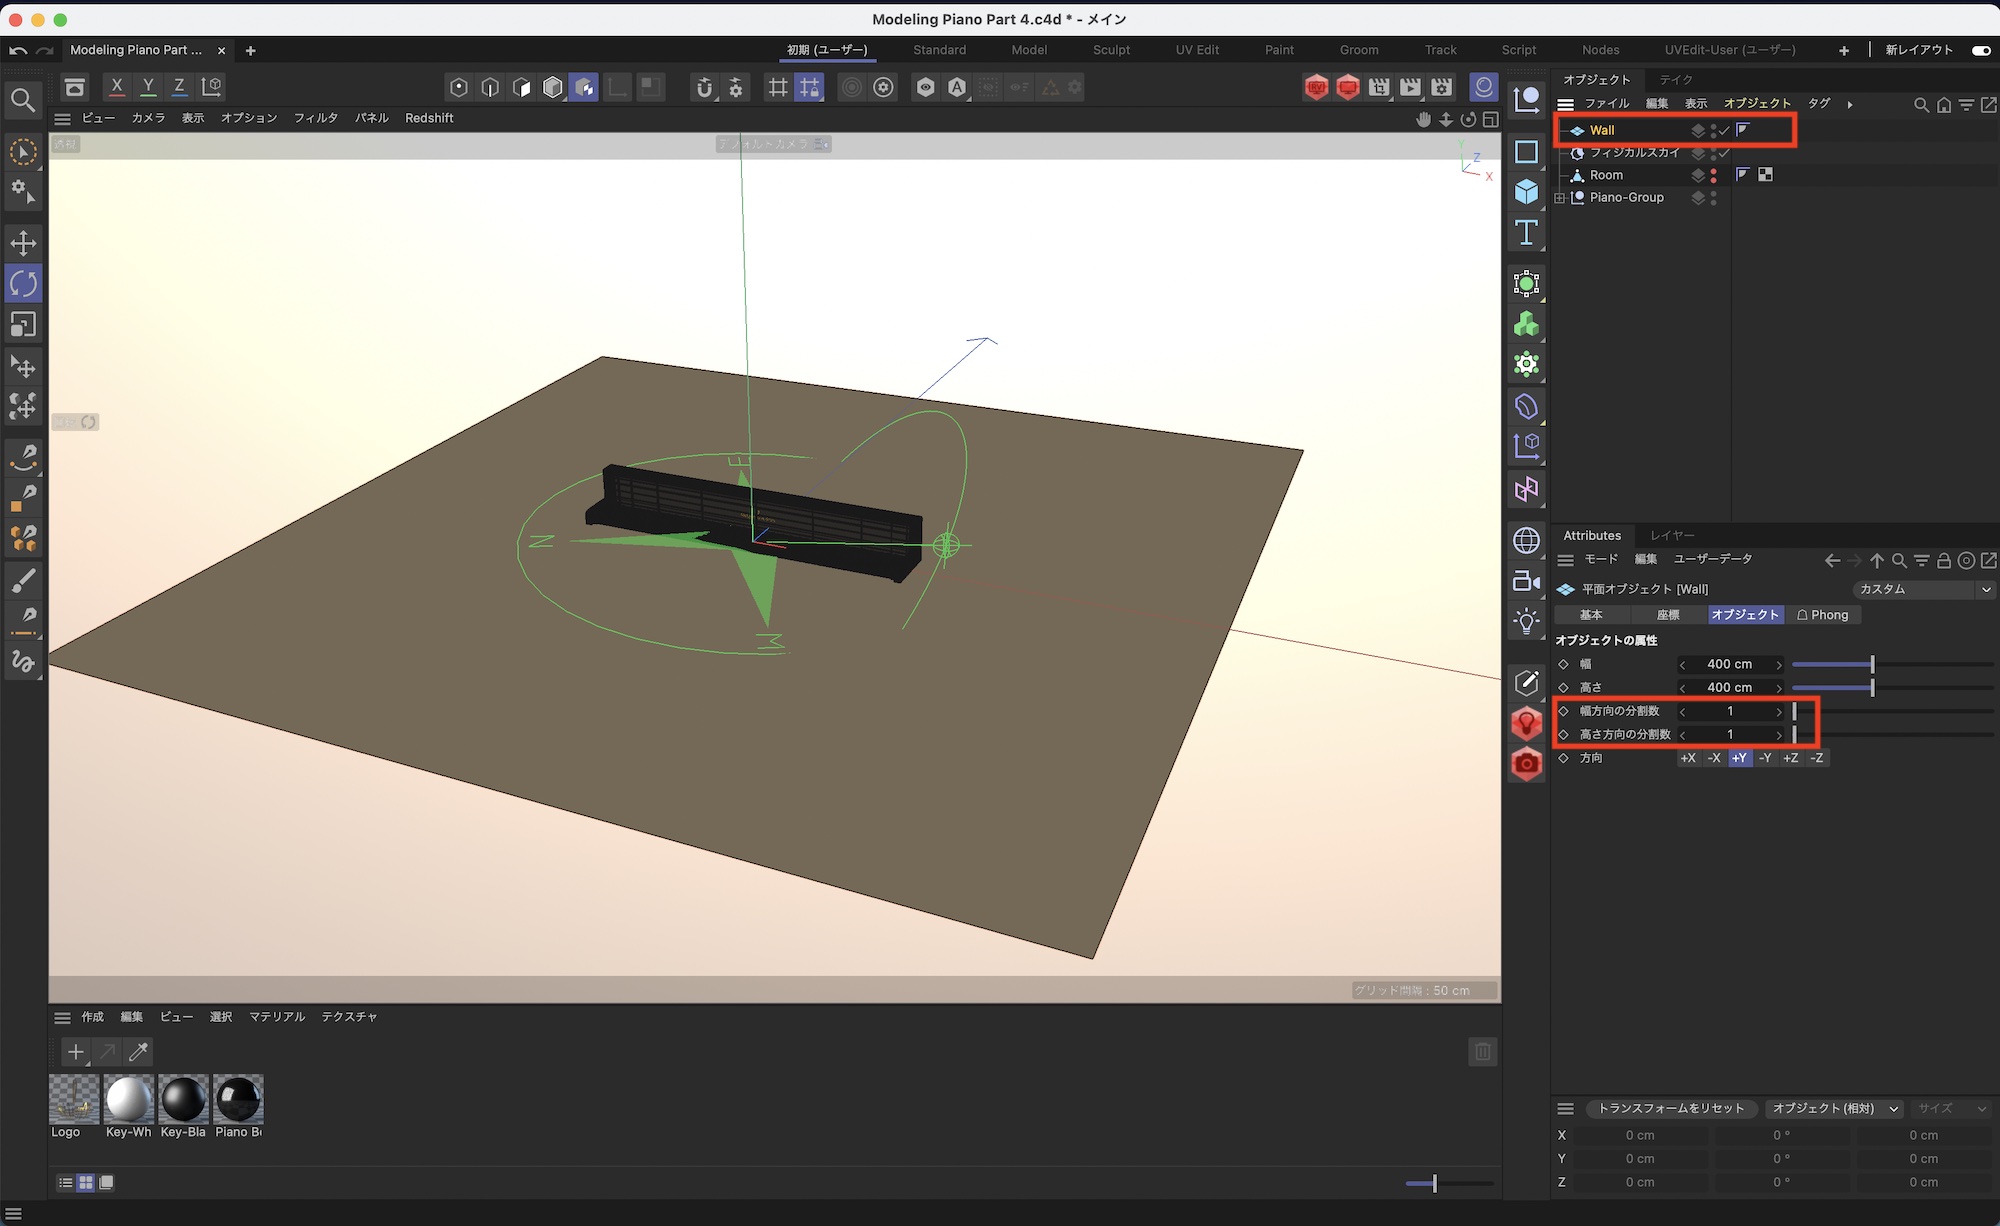
Task: Toggle X axis lock in toolbar
Action: pyautogui.click(x=117, y=87)
